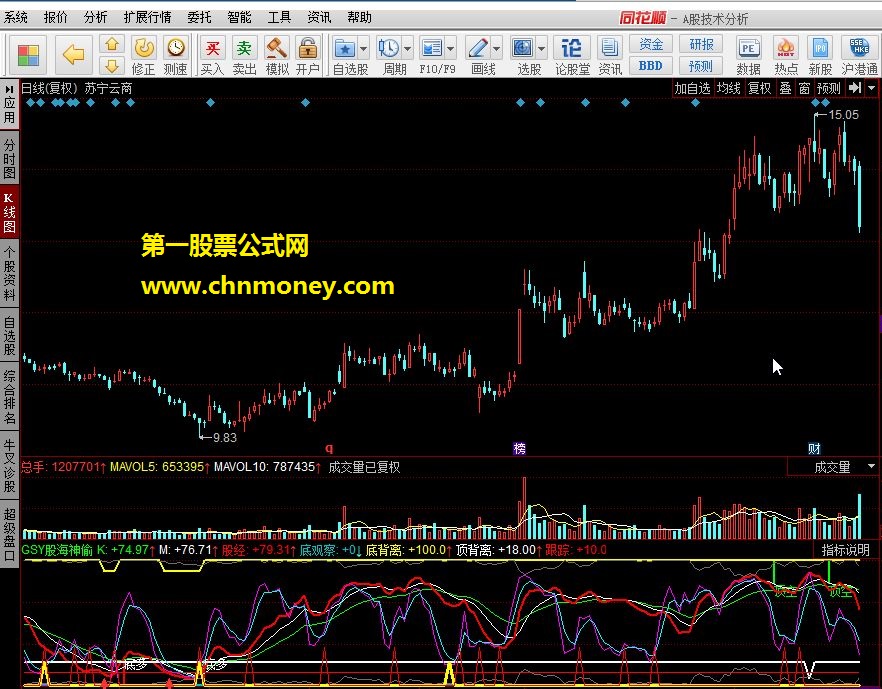Switch to the 分时图 sidebar tab

[x=10, y=158]
